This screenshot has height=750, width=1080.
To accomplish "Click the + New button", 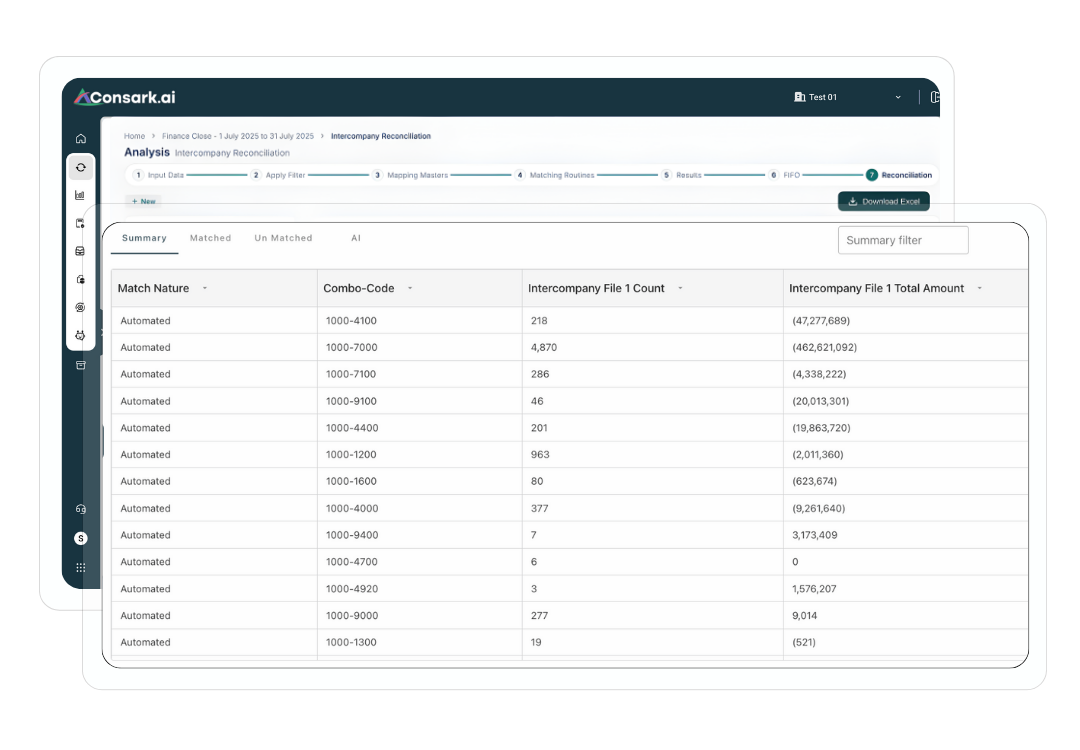I will (x=144, y=201).
